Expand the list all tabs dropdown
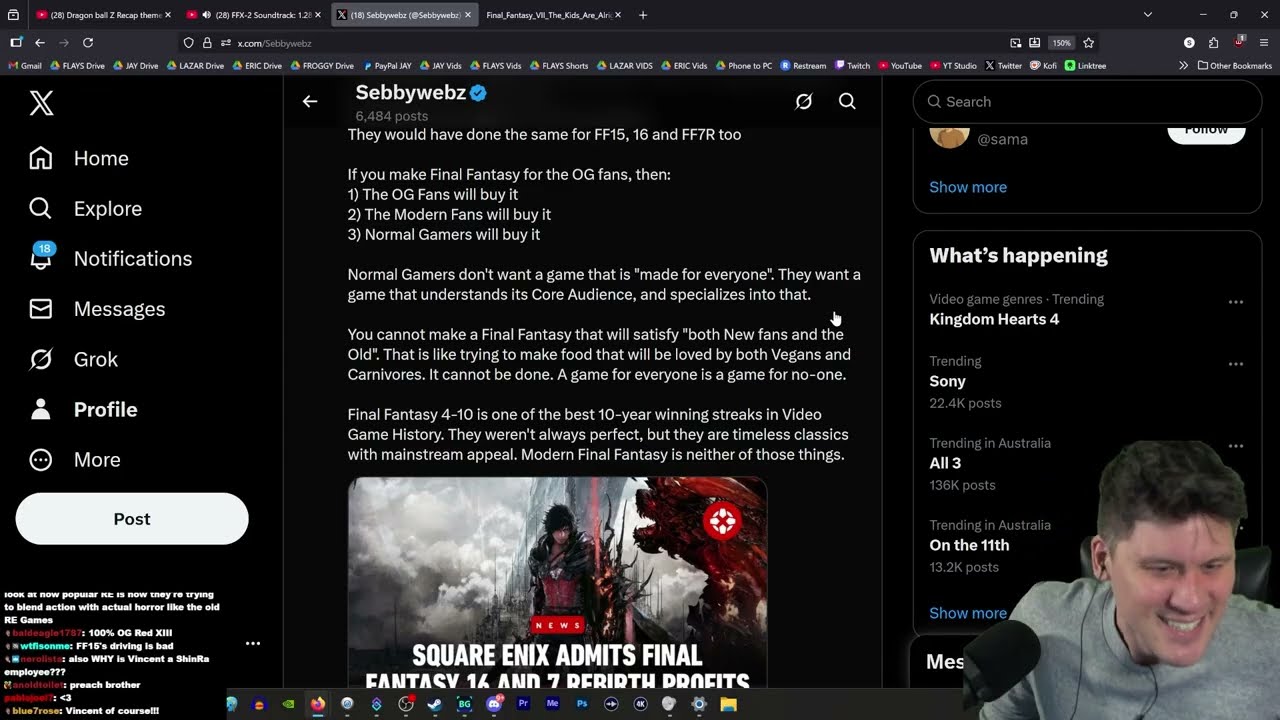This screenshot has height=720, width=1280. (1147, 15)
